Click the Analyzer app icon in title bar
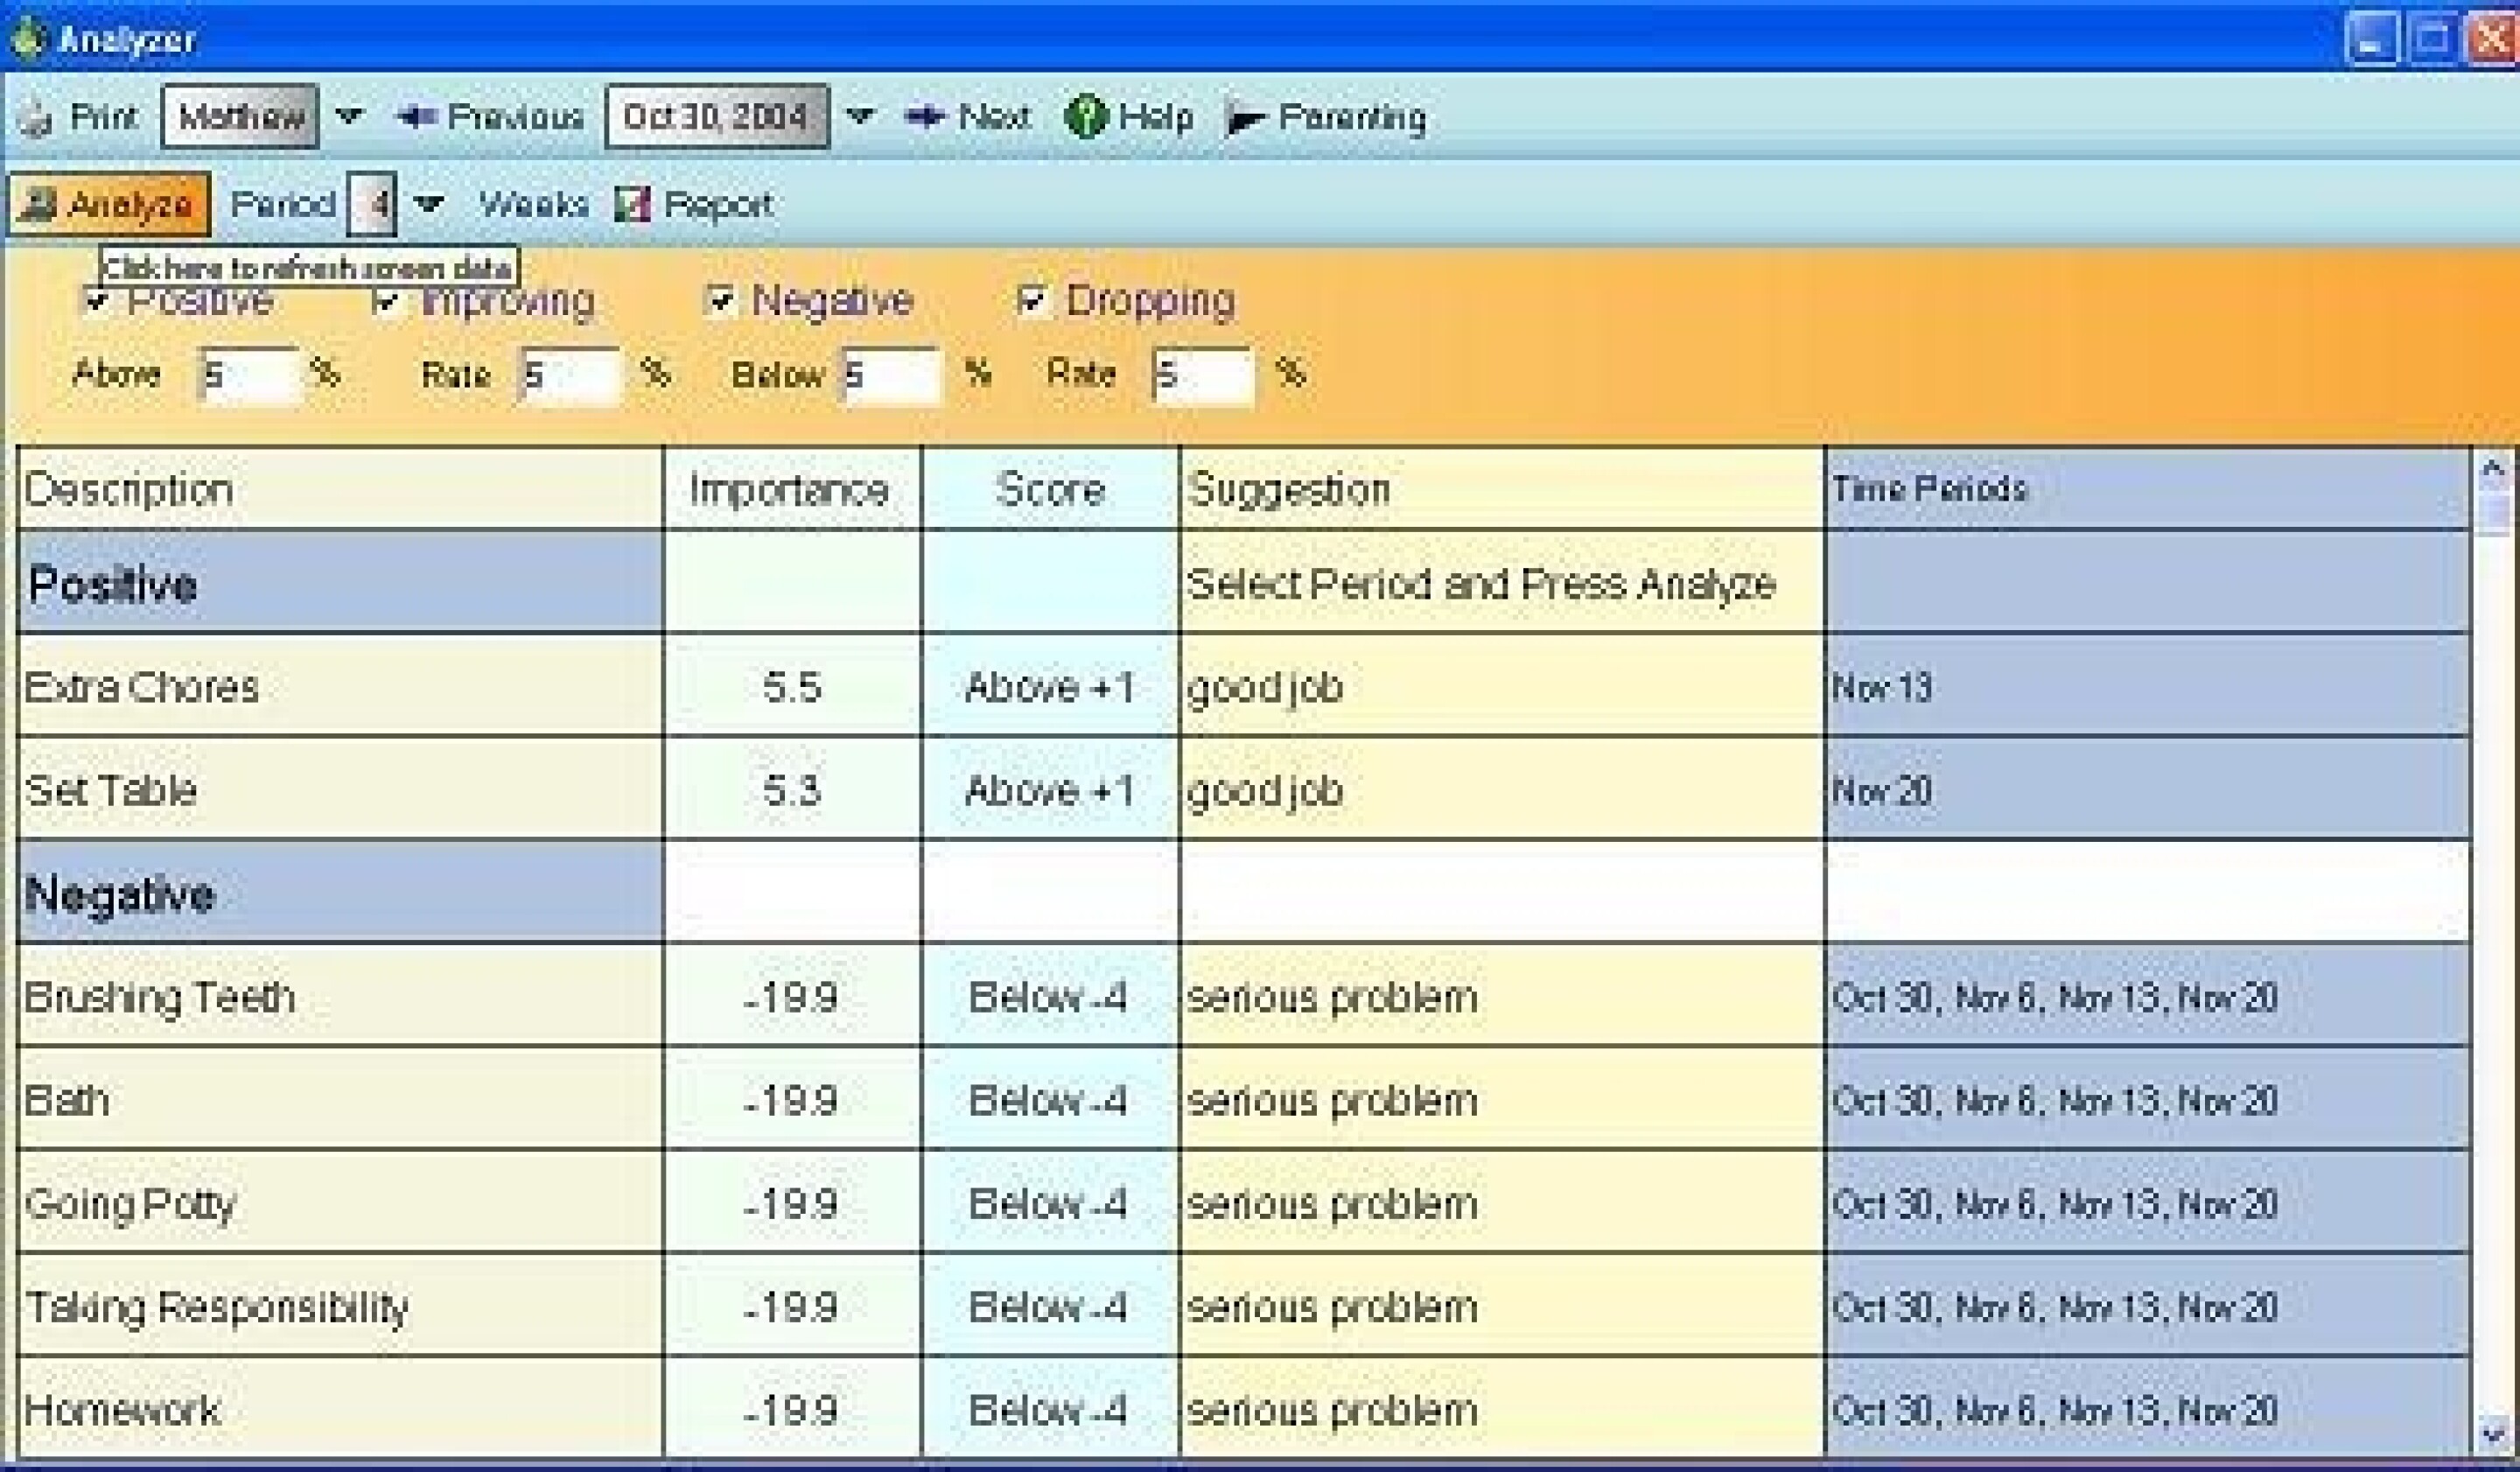This screenshot has width=2520, height=1472. (27, 38)
